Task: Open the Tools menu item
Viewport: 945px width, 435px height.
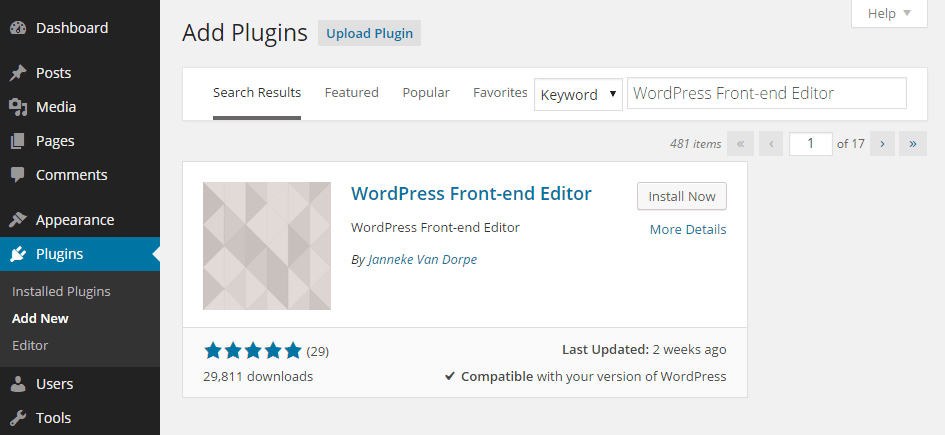Action: pos(80,418)
